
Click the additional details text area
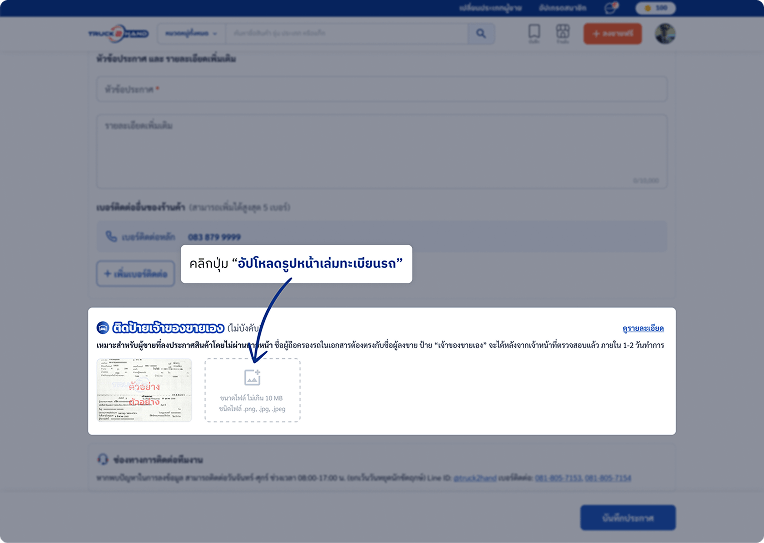[382, 152]
